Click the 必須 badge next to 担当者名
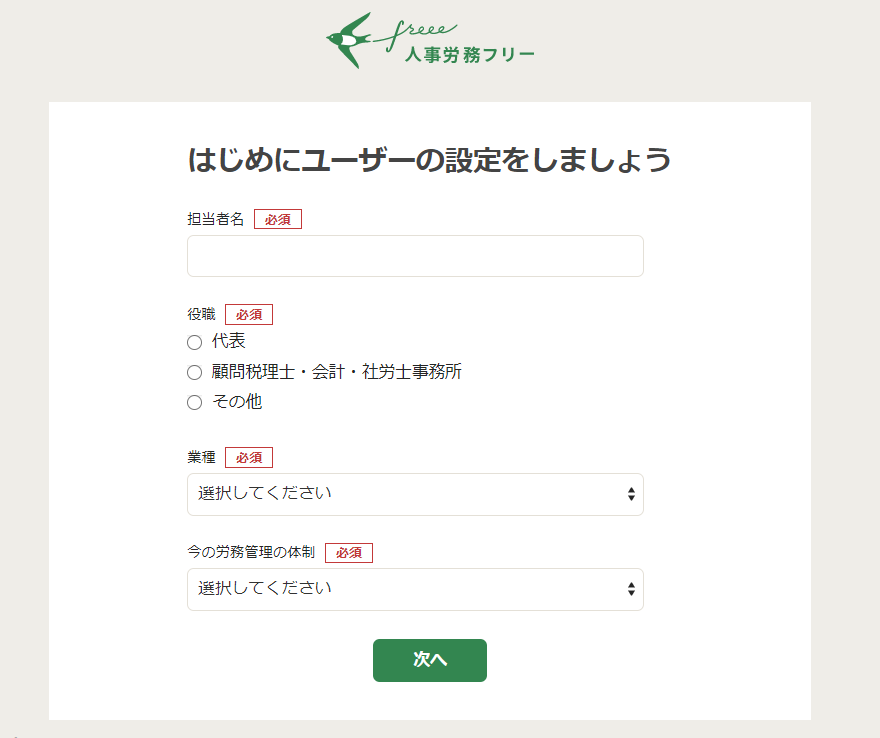 [x=278, y=218]
